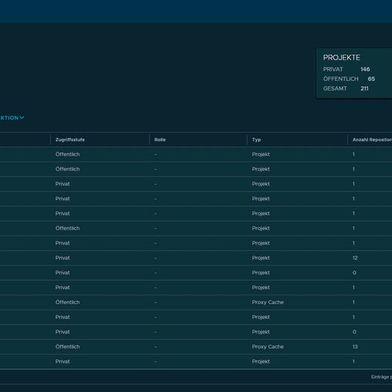Click Projekt type in 12-repositories row

point(261,258)
